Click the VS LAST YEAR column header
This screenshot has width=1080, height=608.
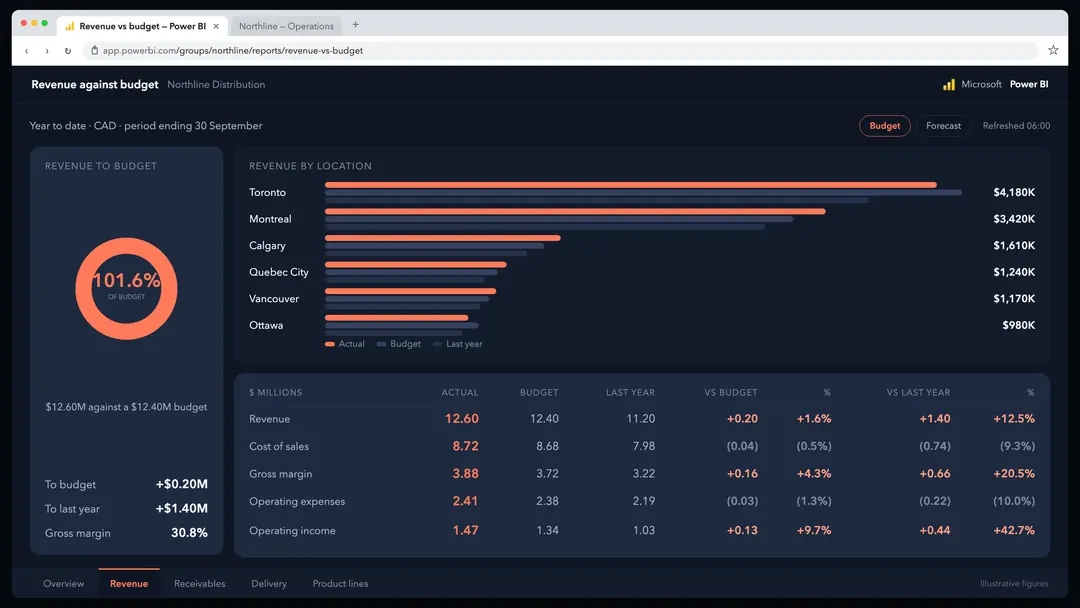(x=918, y=392)
